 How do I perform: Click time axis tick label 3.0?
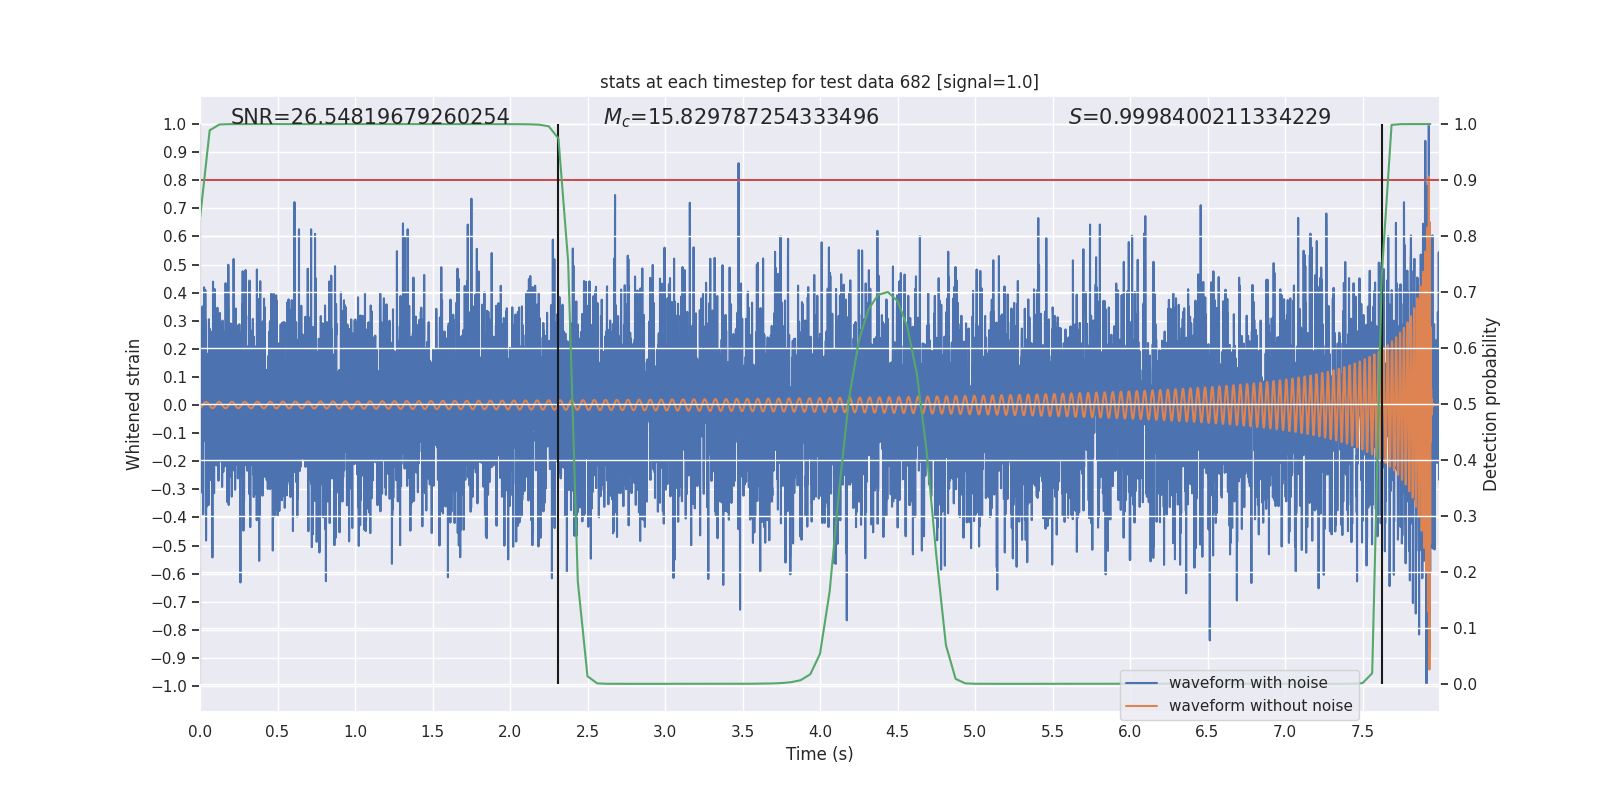click(665, 731)
